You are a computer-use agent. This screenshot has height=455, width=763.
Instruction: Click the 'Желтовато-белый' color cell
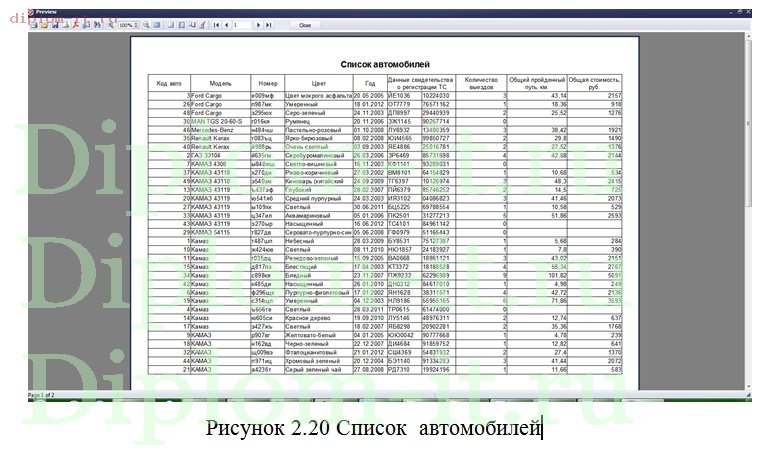(319, 335)
